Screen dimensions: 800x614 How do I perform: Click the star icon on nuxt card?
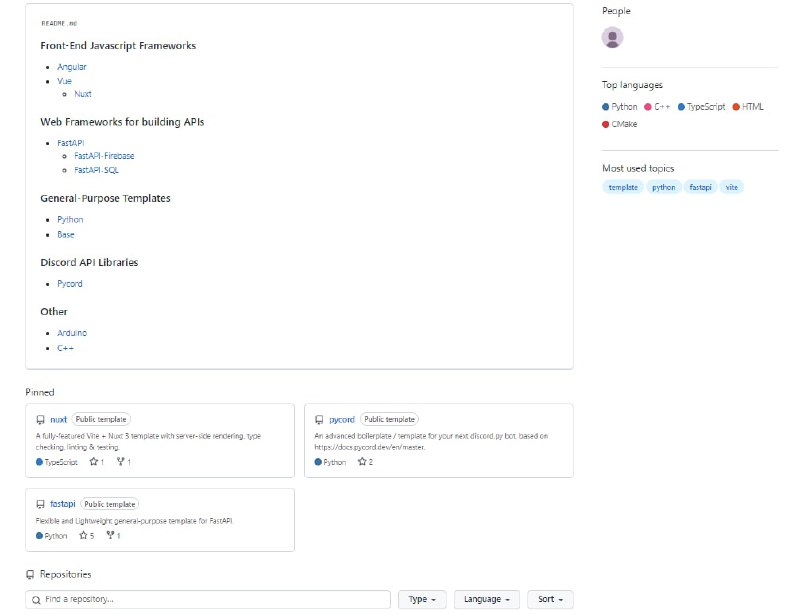[x=93, y=461]
